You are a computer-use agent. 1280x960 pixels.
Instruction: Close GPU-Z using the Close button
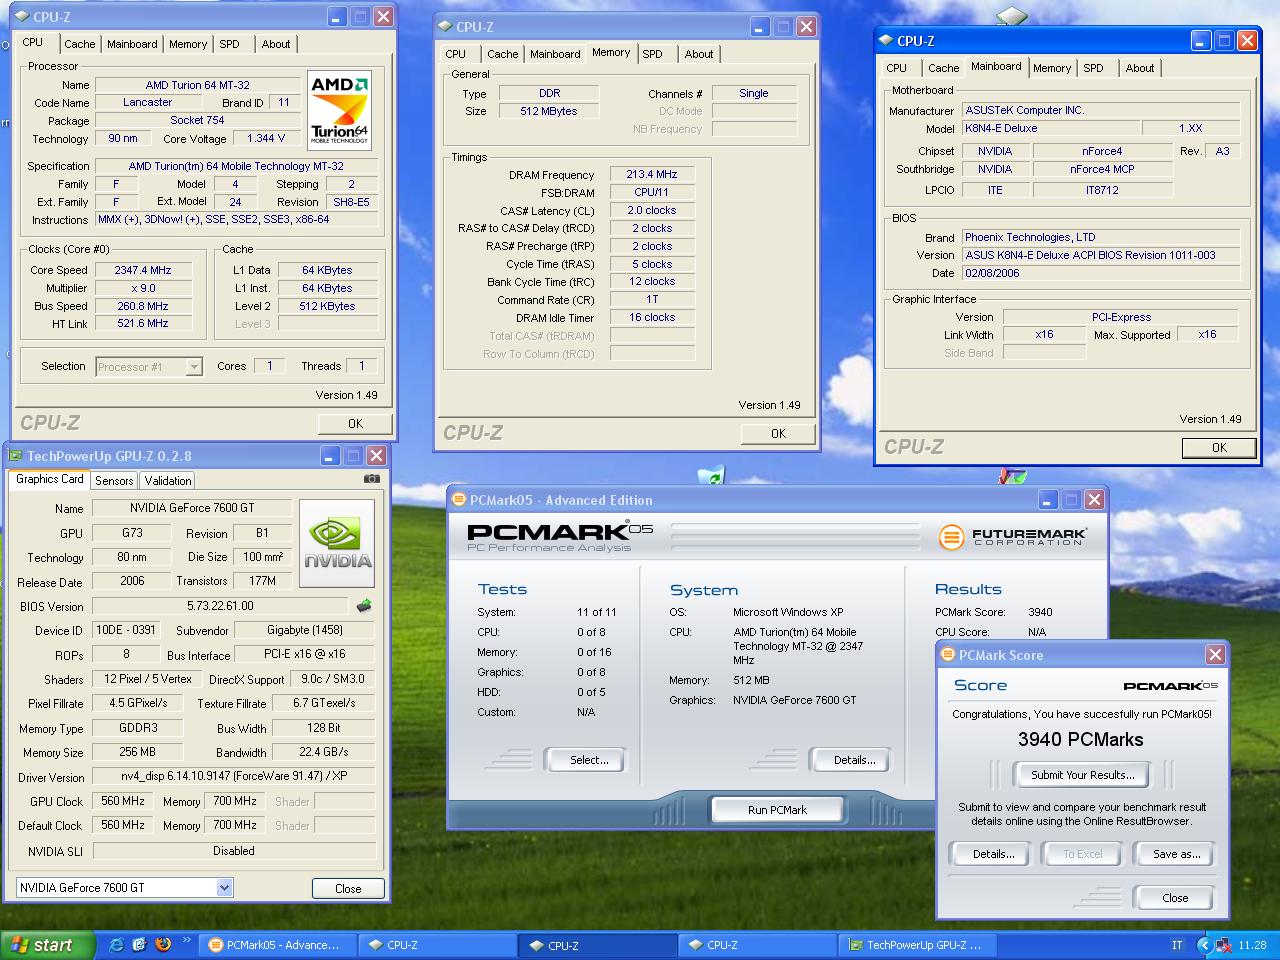tap(348, 888)
